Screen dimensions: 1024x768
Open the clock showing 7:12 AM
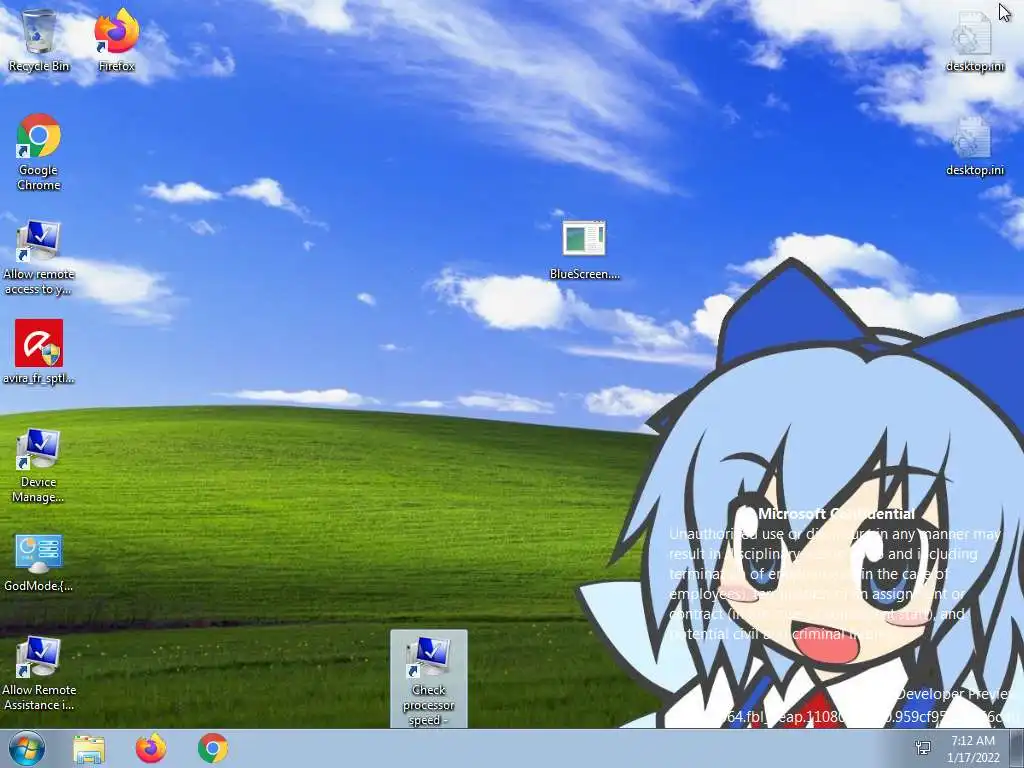coord(973,749)
